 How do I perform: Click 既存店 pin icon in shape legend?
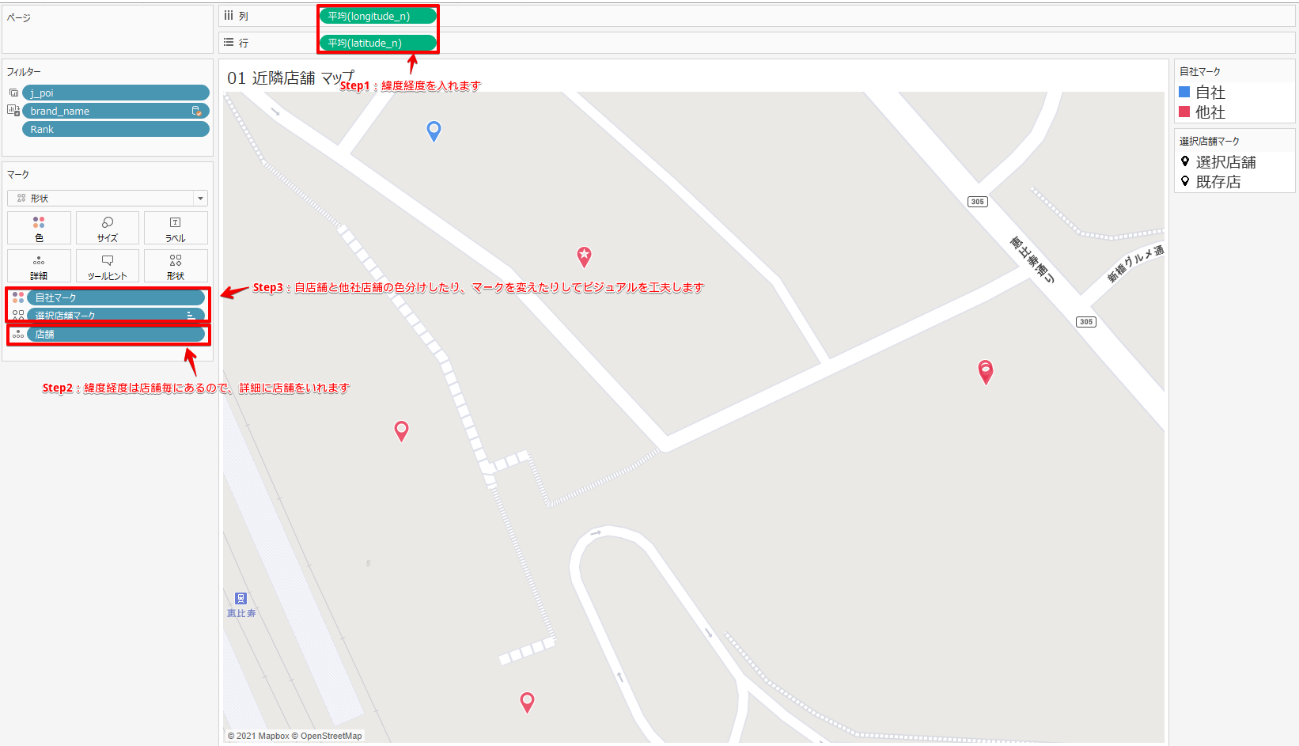point(1185,182)
